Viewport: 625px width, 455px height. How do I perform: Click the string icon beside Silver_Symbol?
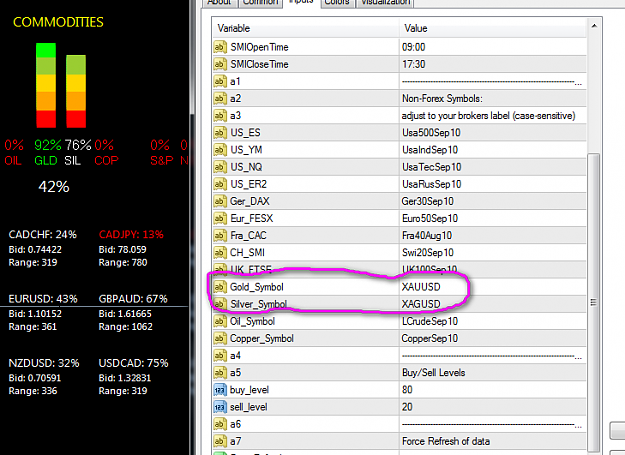[x=220, y=304]
